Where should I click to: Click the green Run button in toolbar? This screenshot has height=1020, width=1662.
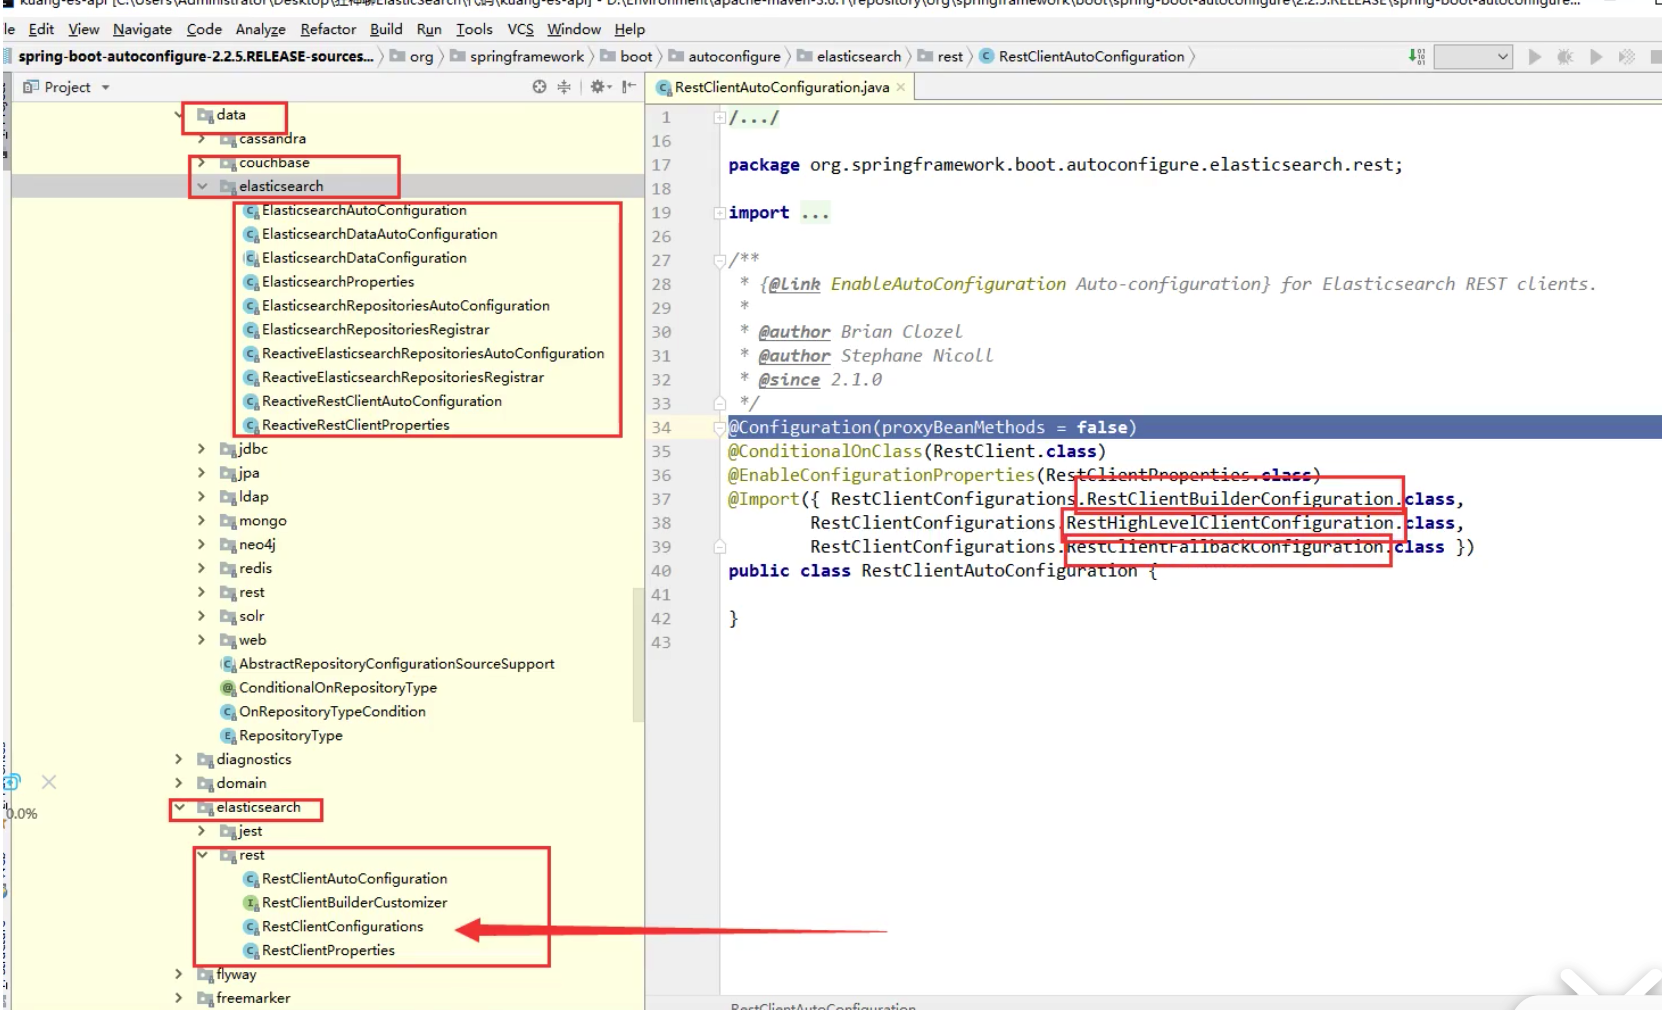[x=1535, y=57]
